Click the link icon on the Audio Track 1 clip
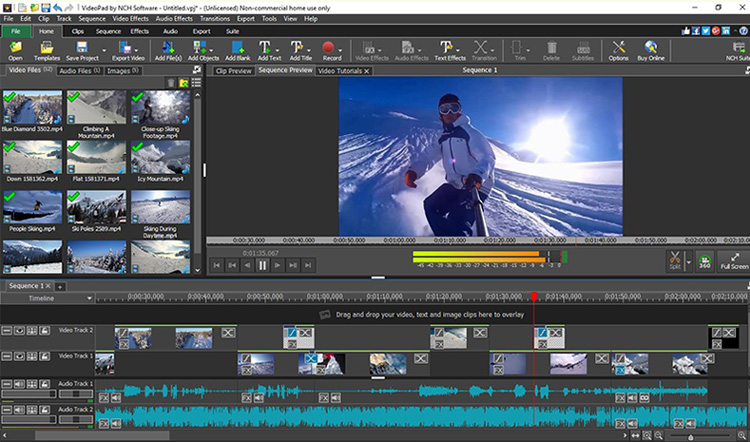 click(644, 398)
